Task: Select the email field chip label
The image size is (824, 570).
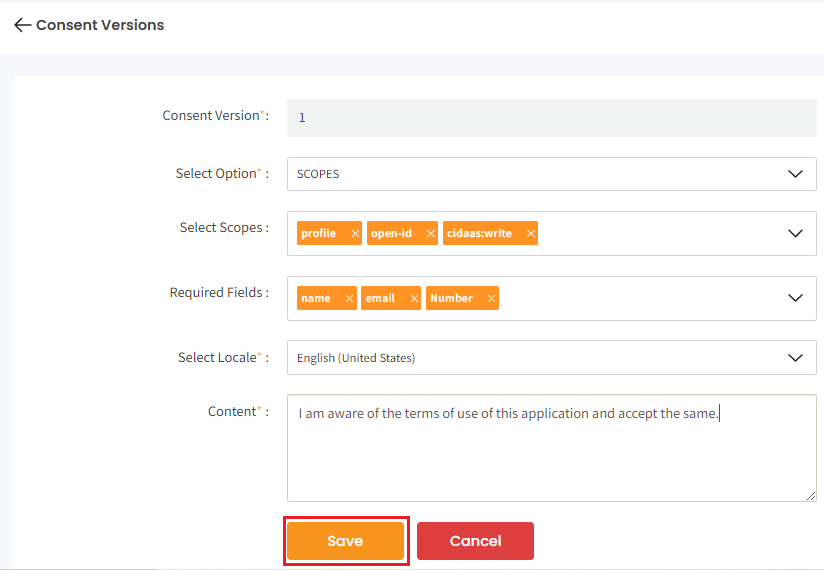Action: [x=380, y=299]
